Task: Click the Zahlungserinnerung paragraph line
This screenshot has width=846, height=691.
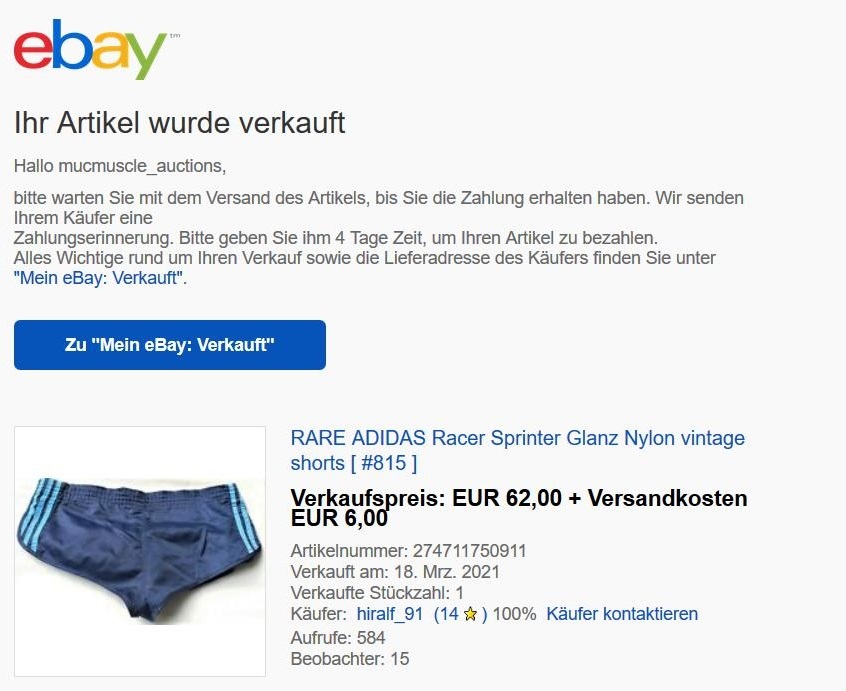Action: [x=336, y=238]
